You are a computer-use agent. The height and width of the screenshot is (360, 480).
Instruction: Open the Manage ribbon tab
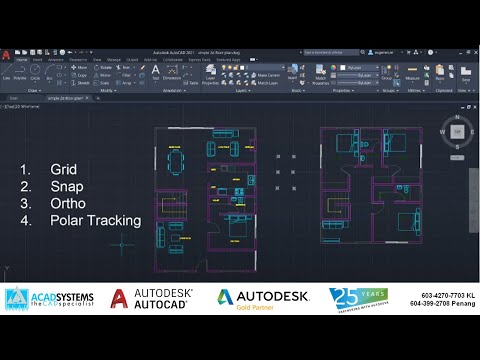114,60
